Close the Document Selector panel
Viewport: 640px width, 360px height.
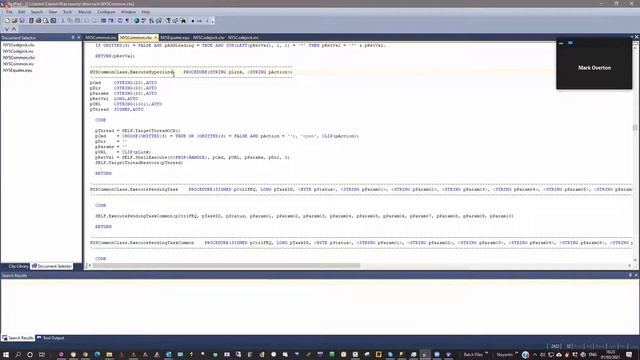[79, 37]
